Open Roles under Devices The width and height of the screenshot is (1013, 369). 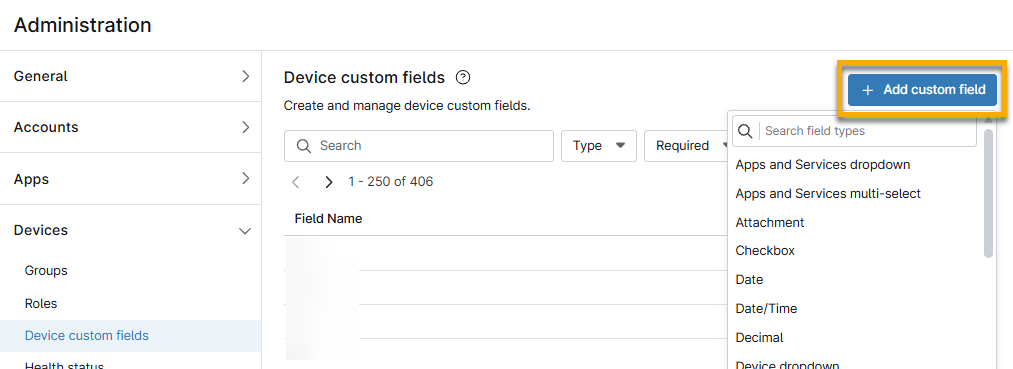click(41, 304)
